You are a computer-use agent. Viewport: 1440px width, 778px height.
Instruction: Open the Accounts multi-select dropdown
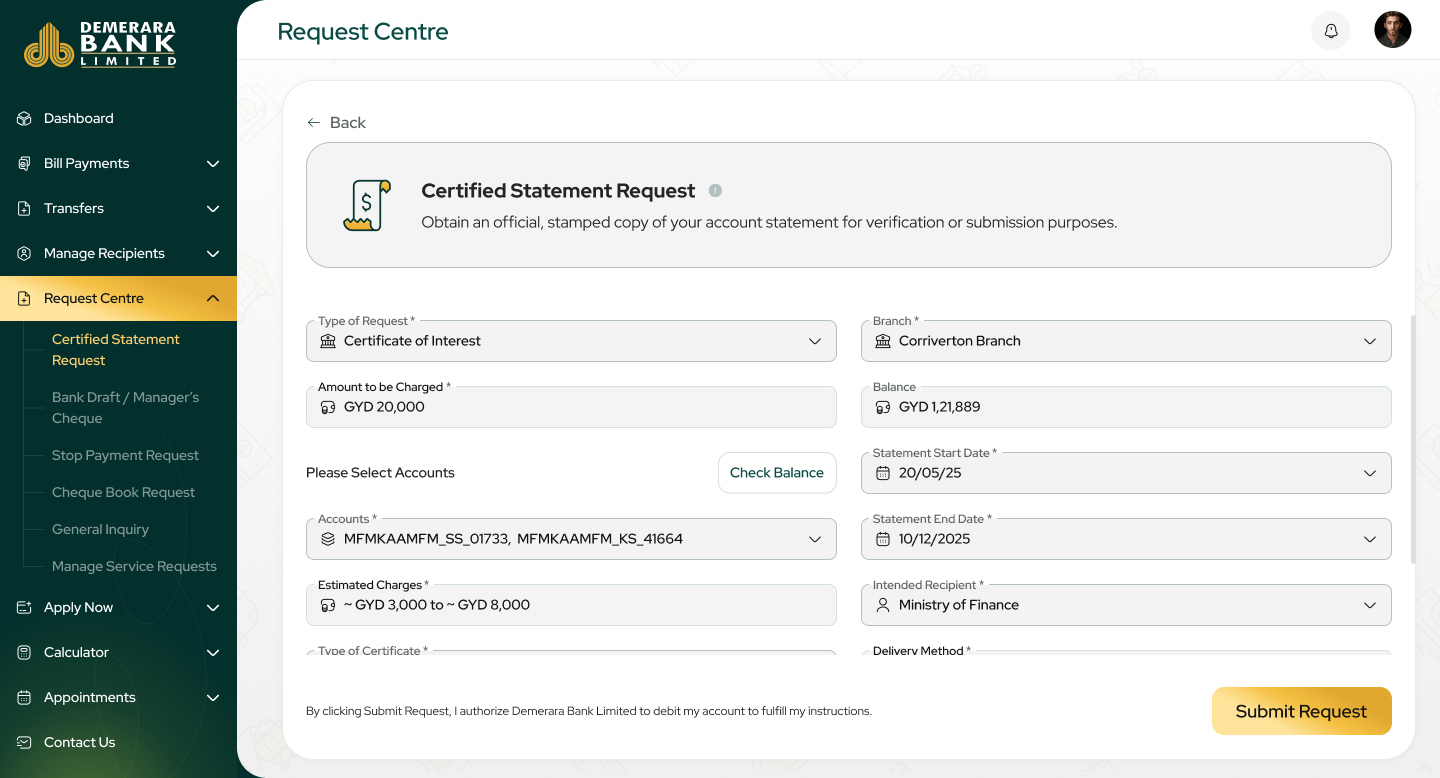point(571,539)
